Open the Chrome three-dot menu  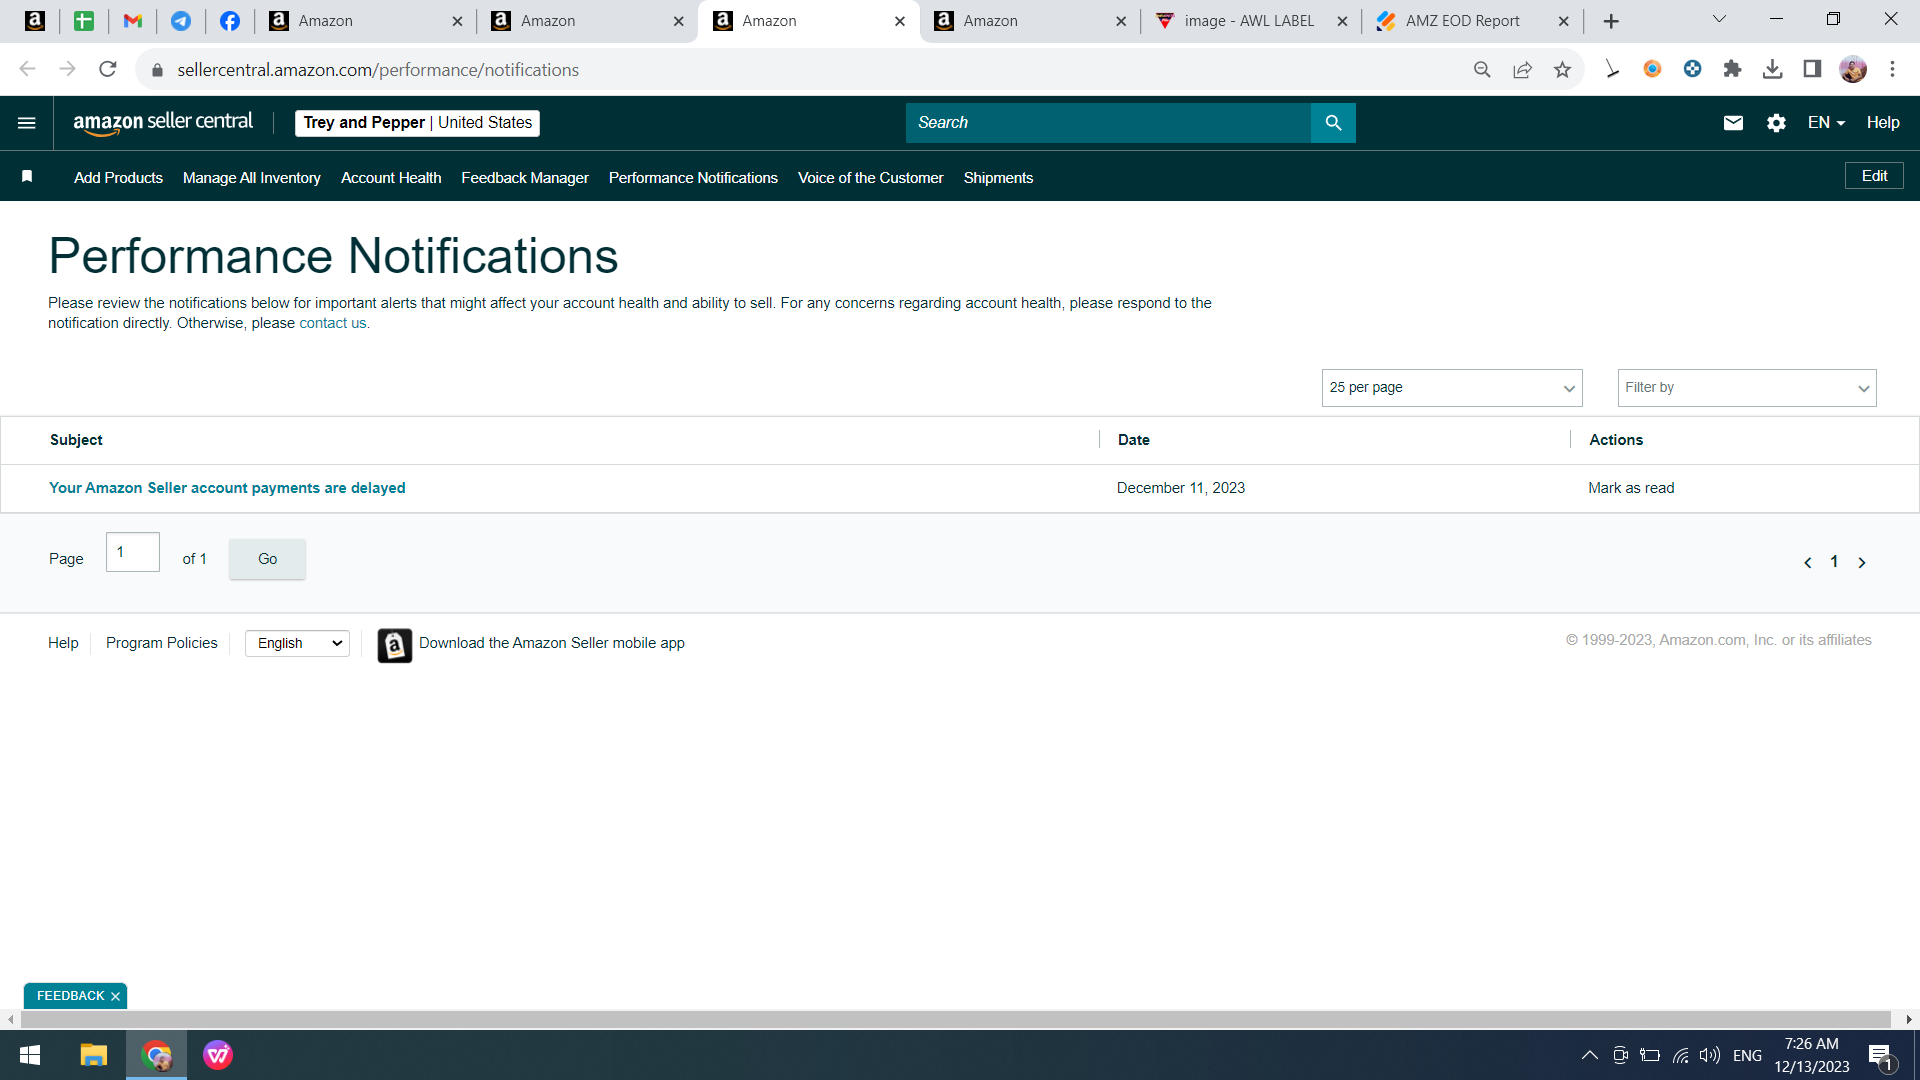[1892, 69]
